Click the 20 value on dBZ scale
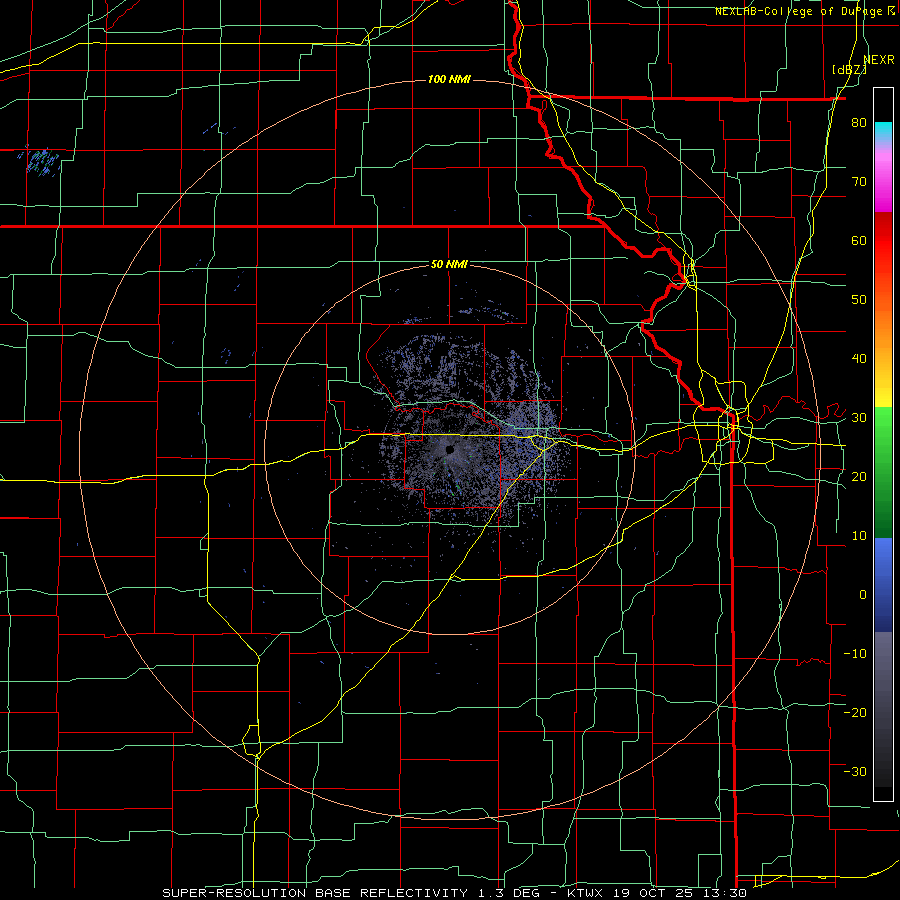This screenshot has width=900, height=900. point(859,476)
